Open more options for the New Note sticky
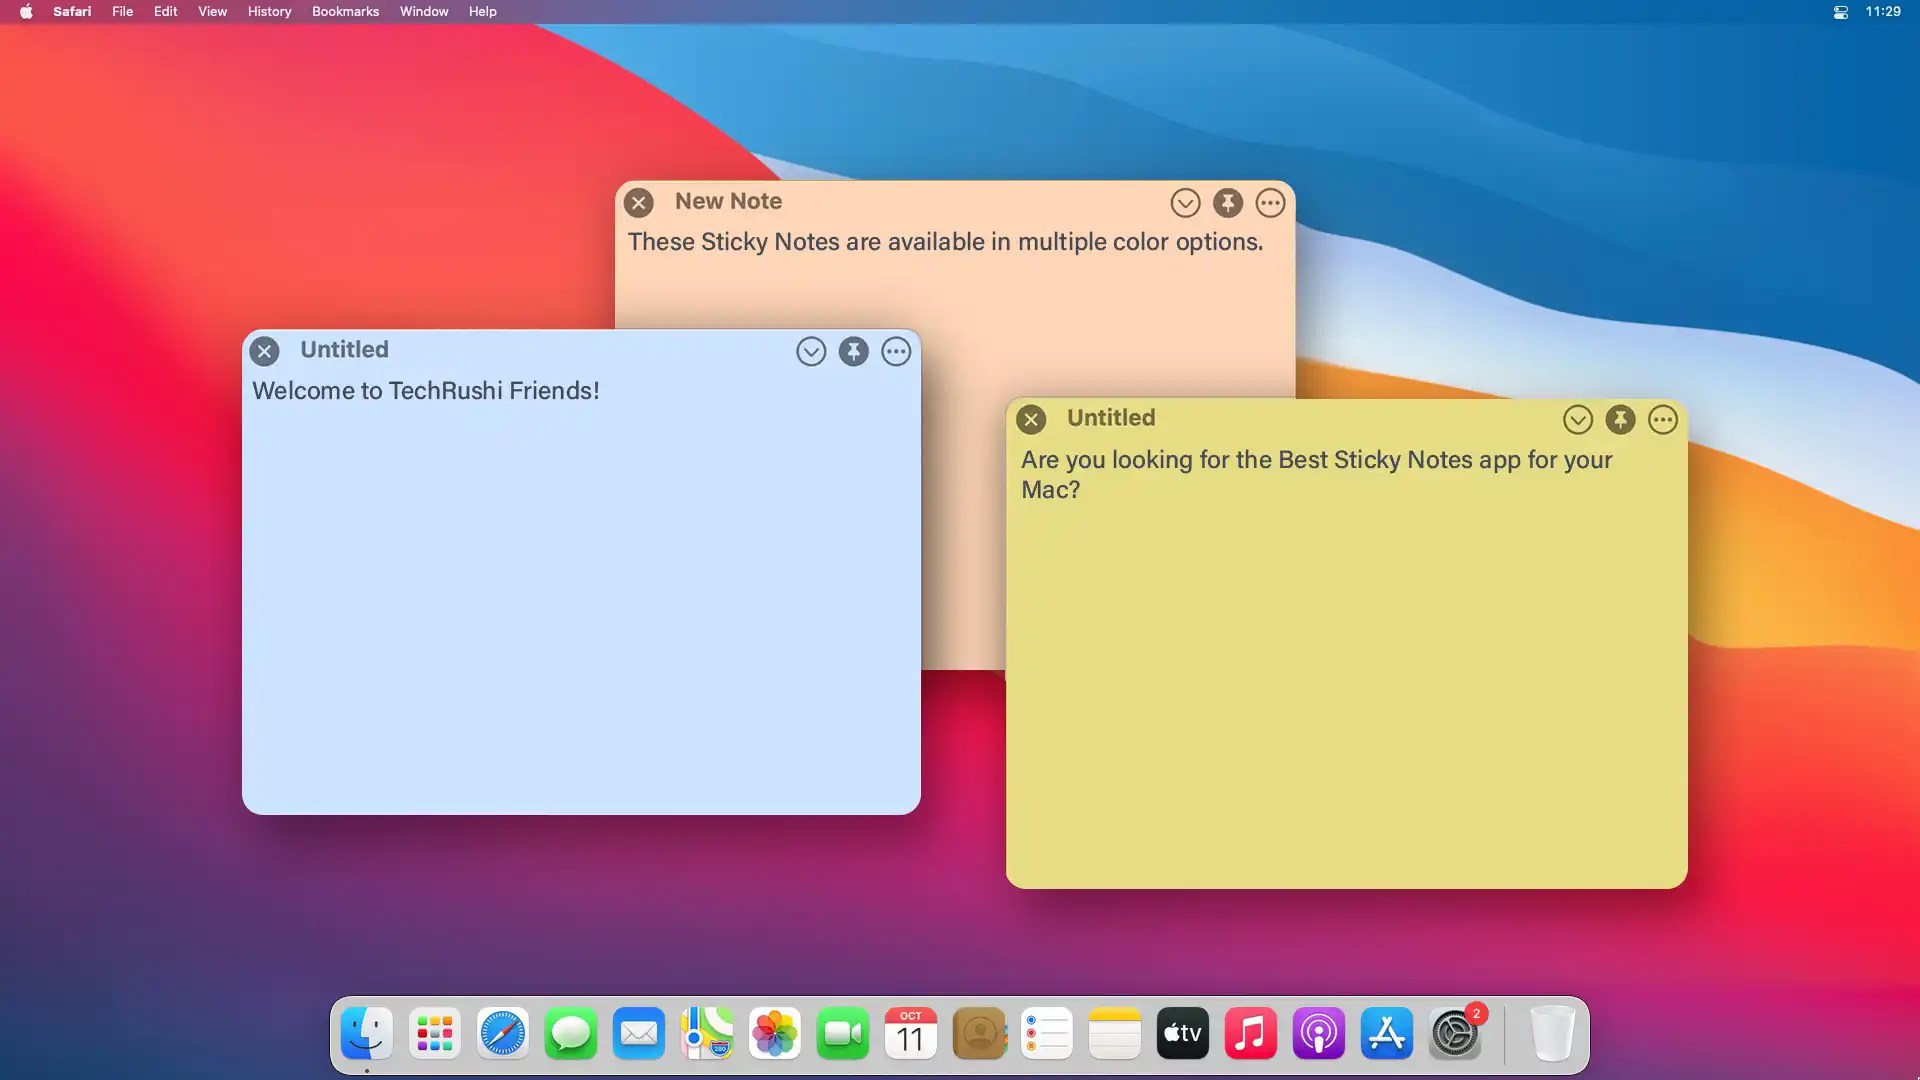1920x1080 pixels. coord(1269,202)
